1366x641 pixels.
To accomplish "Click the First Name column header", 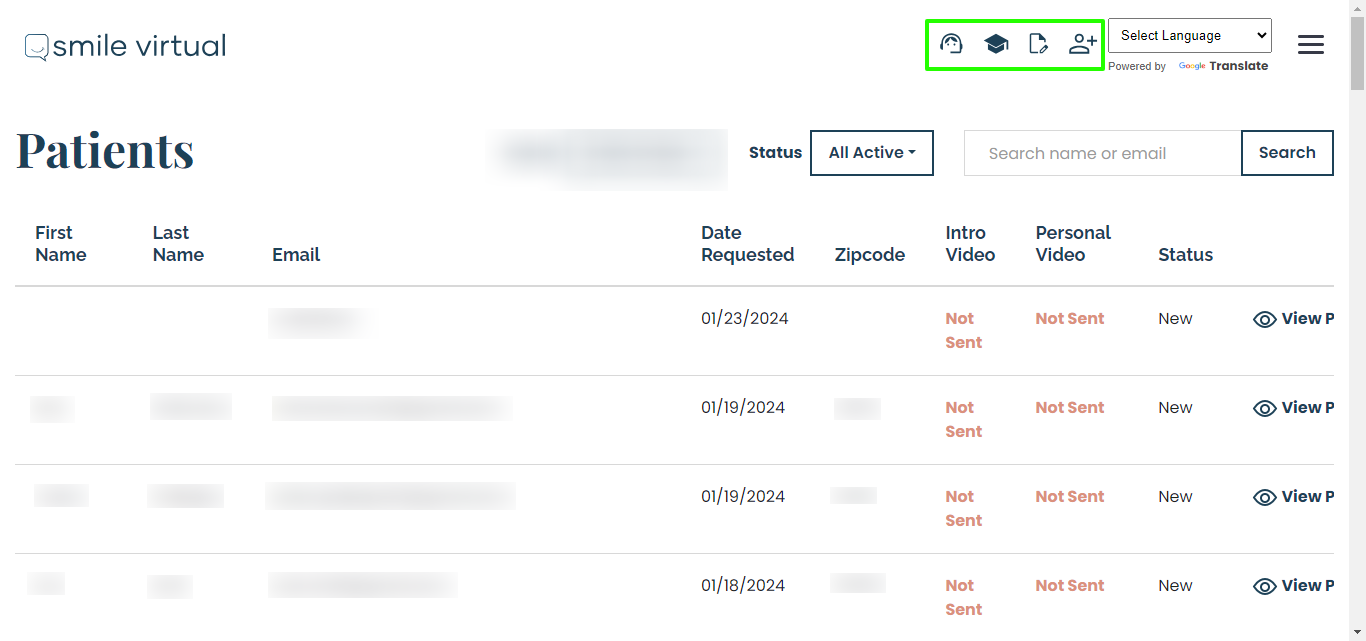I will 61,244.
